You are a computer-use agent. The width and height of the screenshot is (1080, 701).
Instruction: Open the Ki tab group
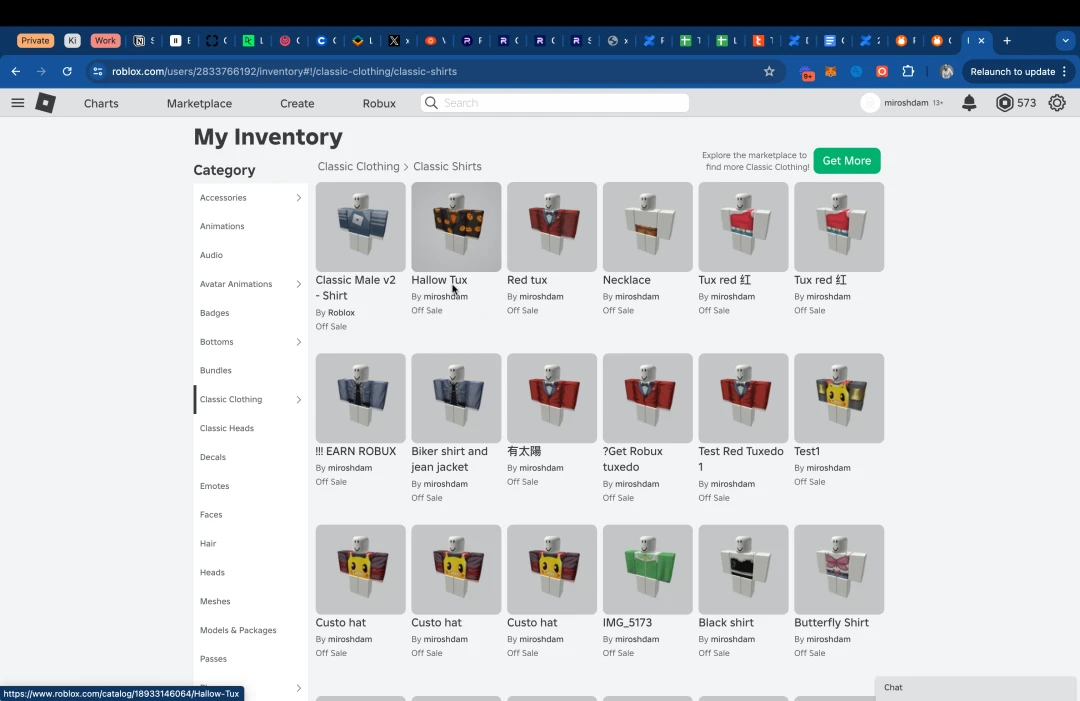tap(72, 41)
